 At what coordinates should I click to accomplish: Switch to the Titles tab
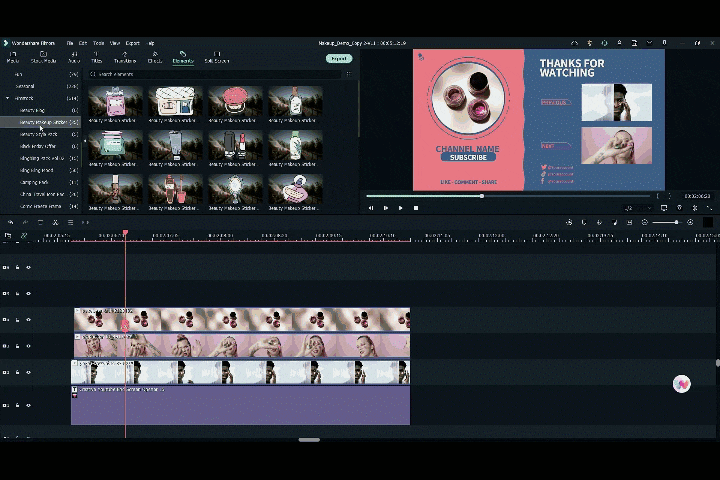click(x=96, y=57)
